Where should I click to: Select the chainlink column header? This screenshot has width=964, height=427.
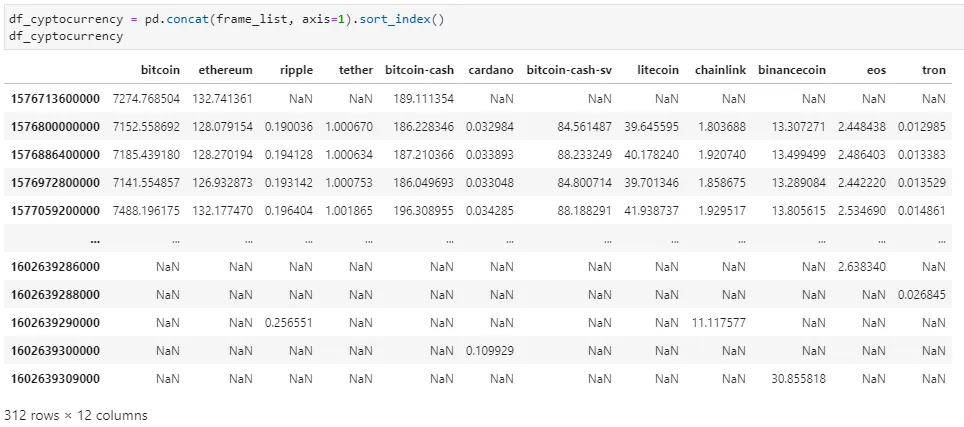click(x=721, y=69)
